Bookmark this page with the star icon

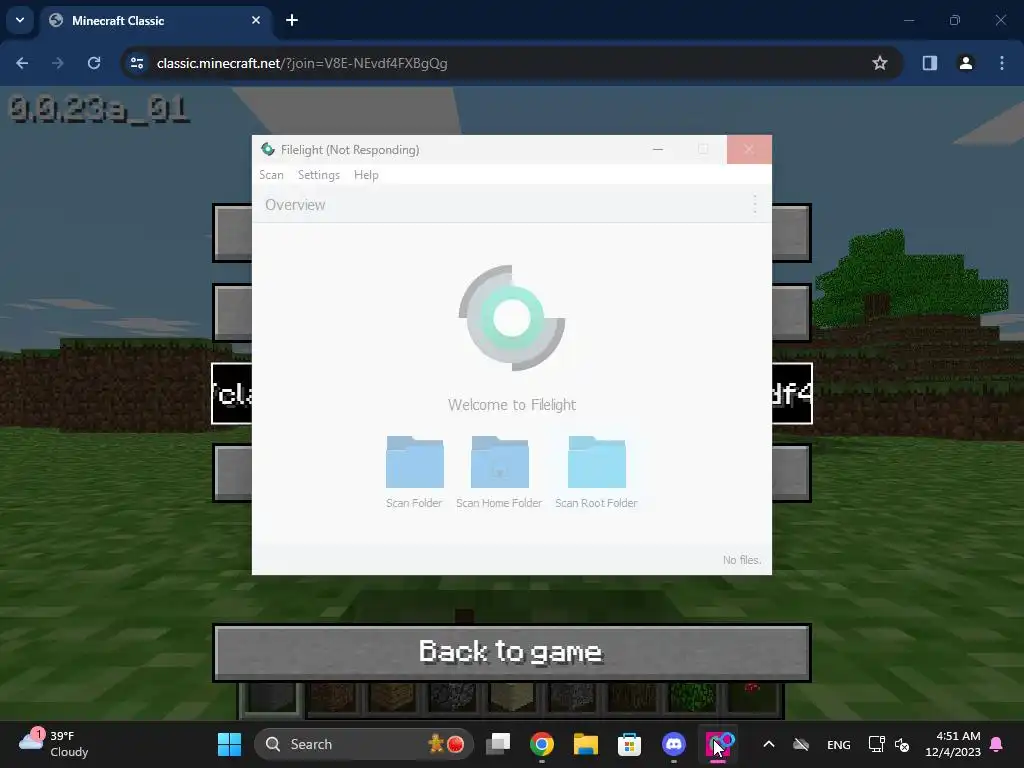[x=880, y=63]
